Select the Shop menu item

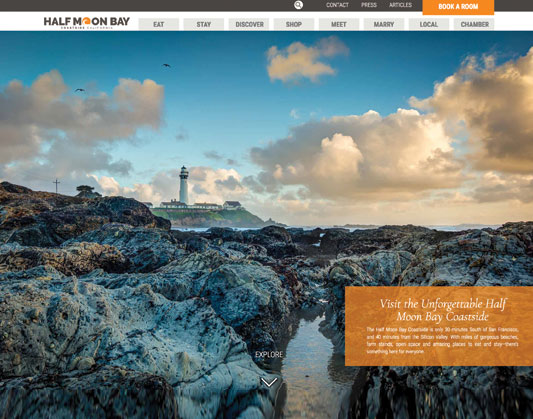[294, 24]
